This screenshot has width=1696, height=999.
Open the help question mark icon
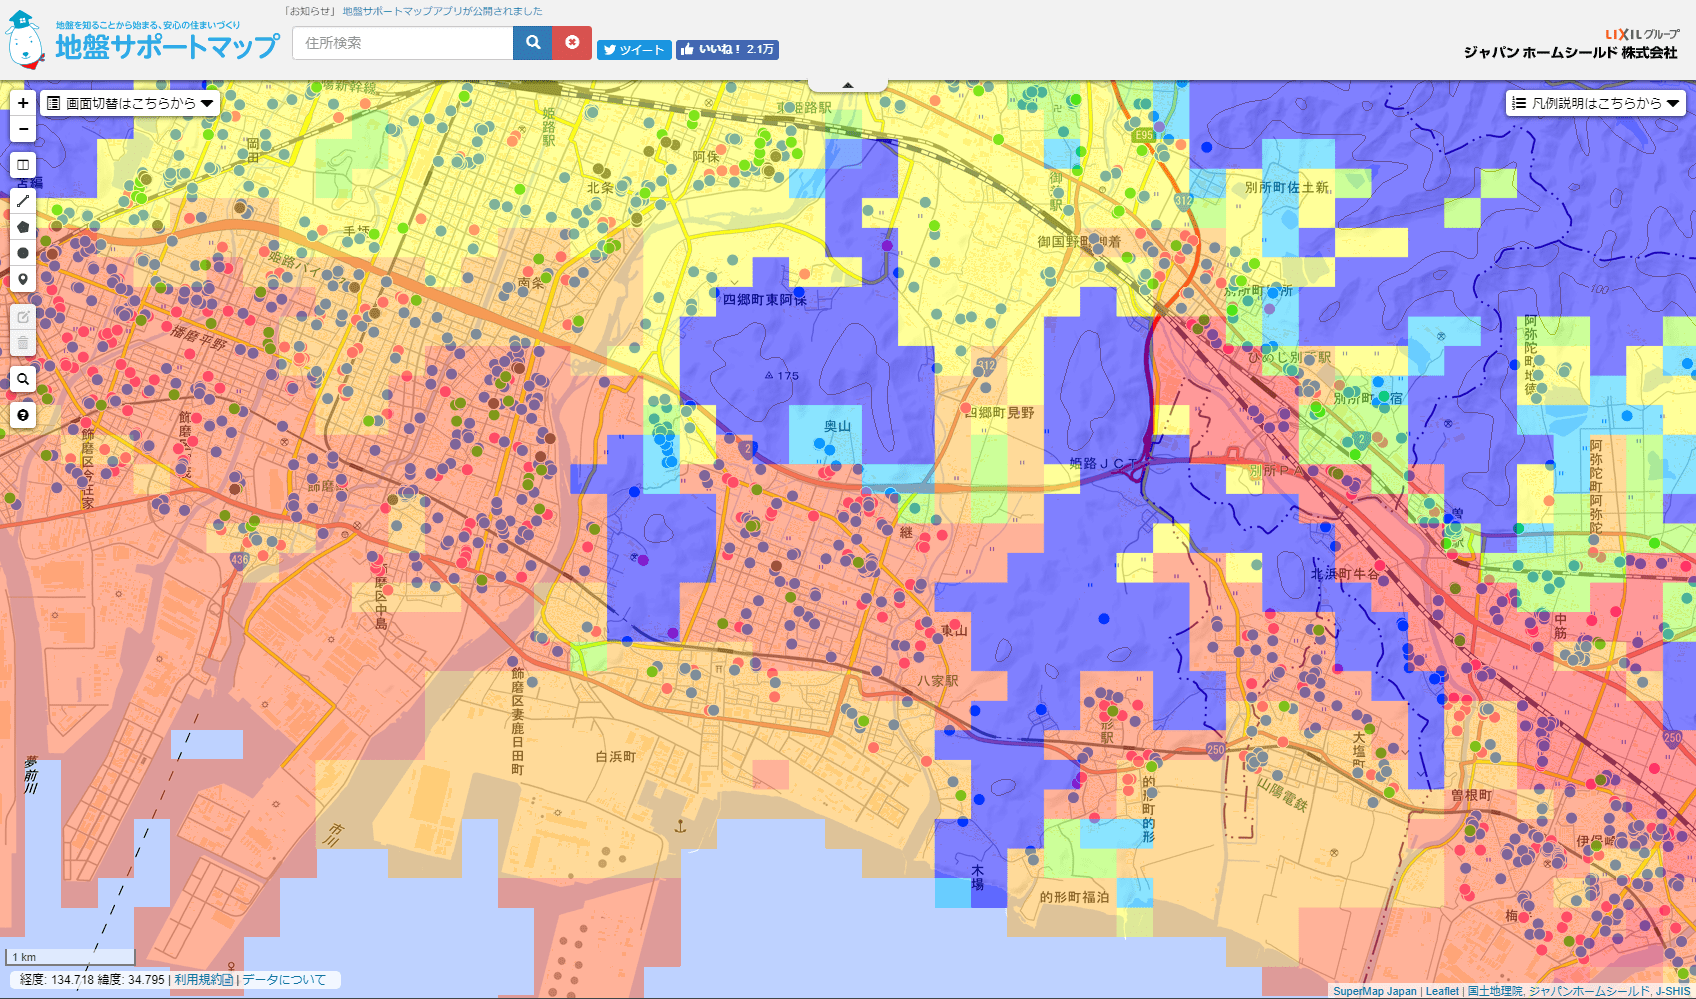pos(23,415)
